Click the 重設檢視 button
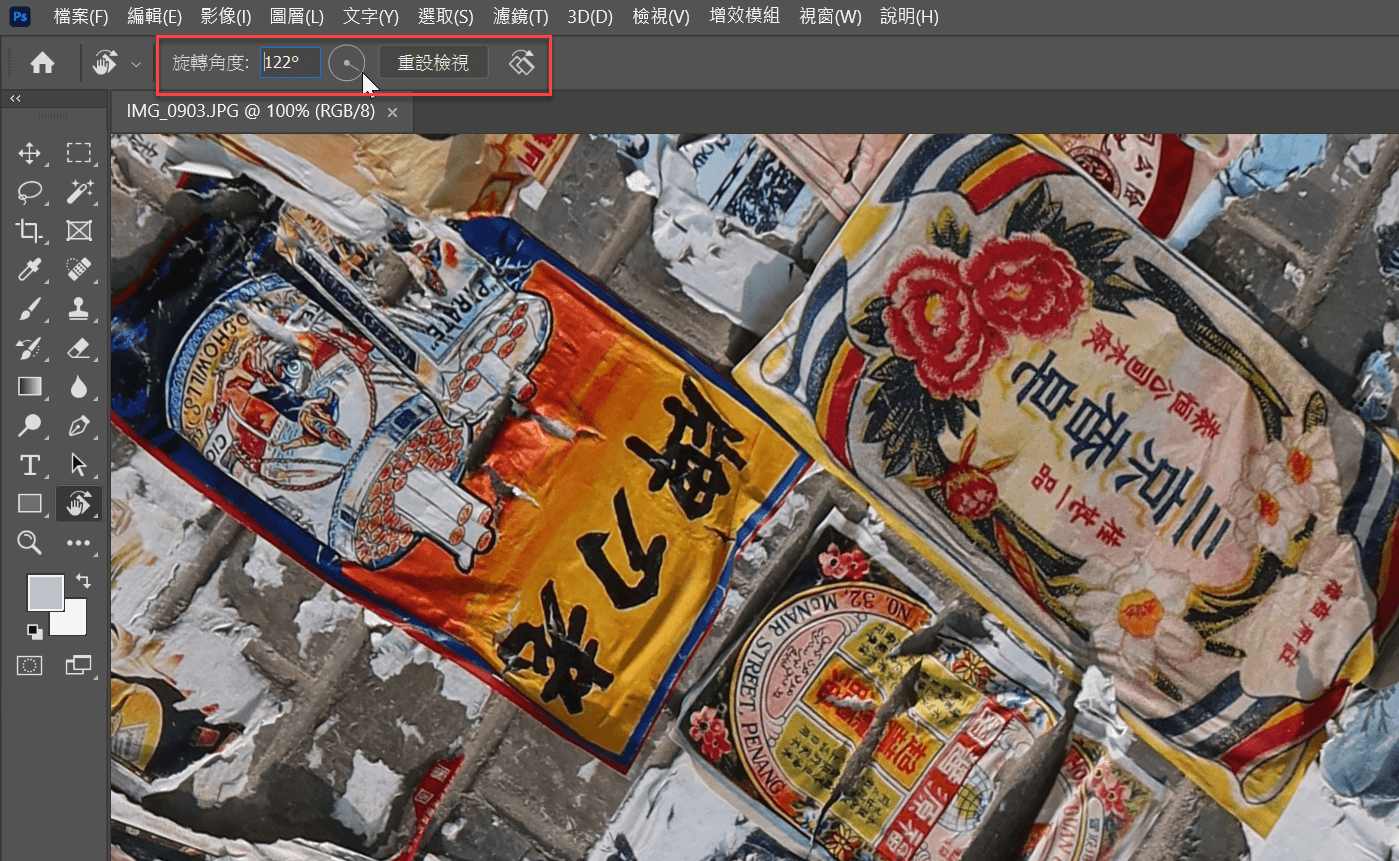Screen dimensions: 1399x861 pyautogui.click(x=433, y=63)
